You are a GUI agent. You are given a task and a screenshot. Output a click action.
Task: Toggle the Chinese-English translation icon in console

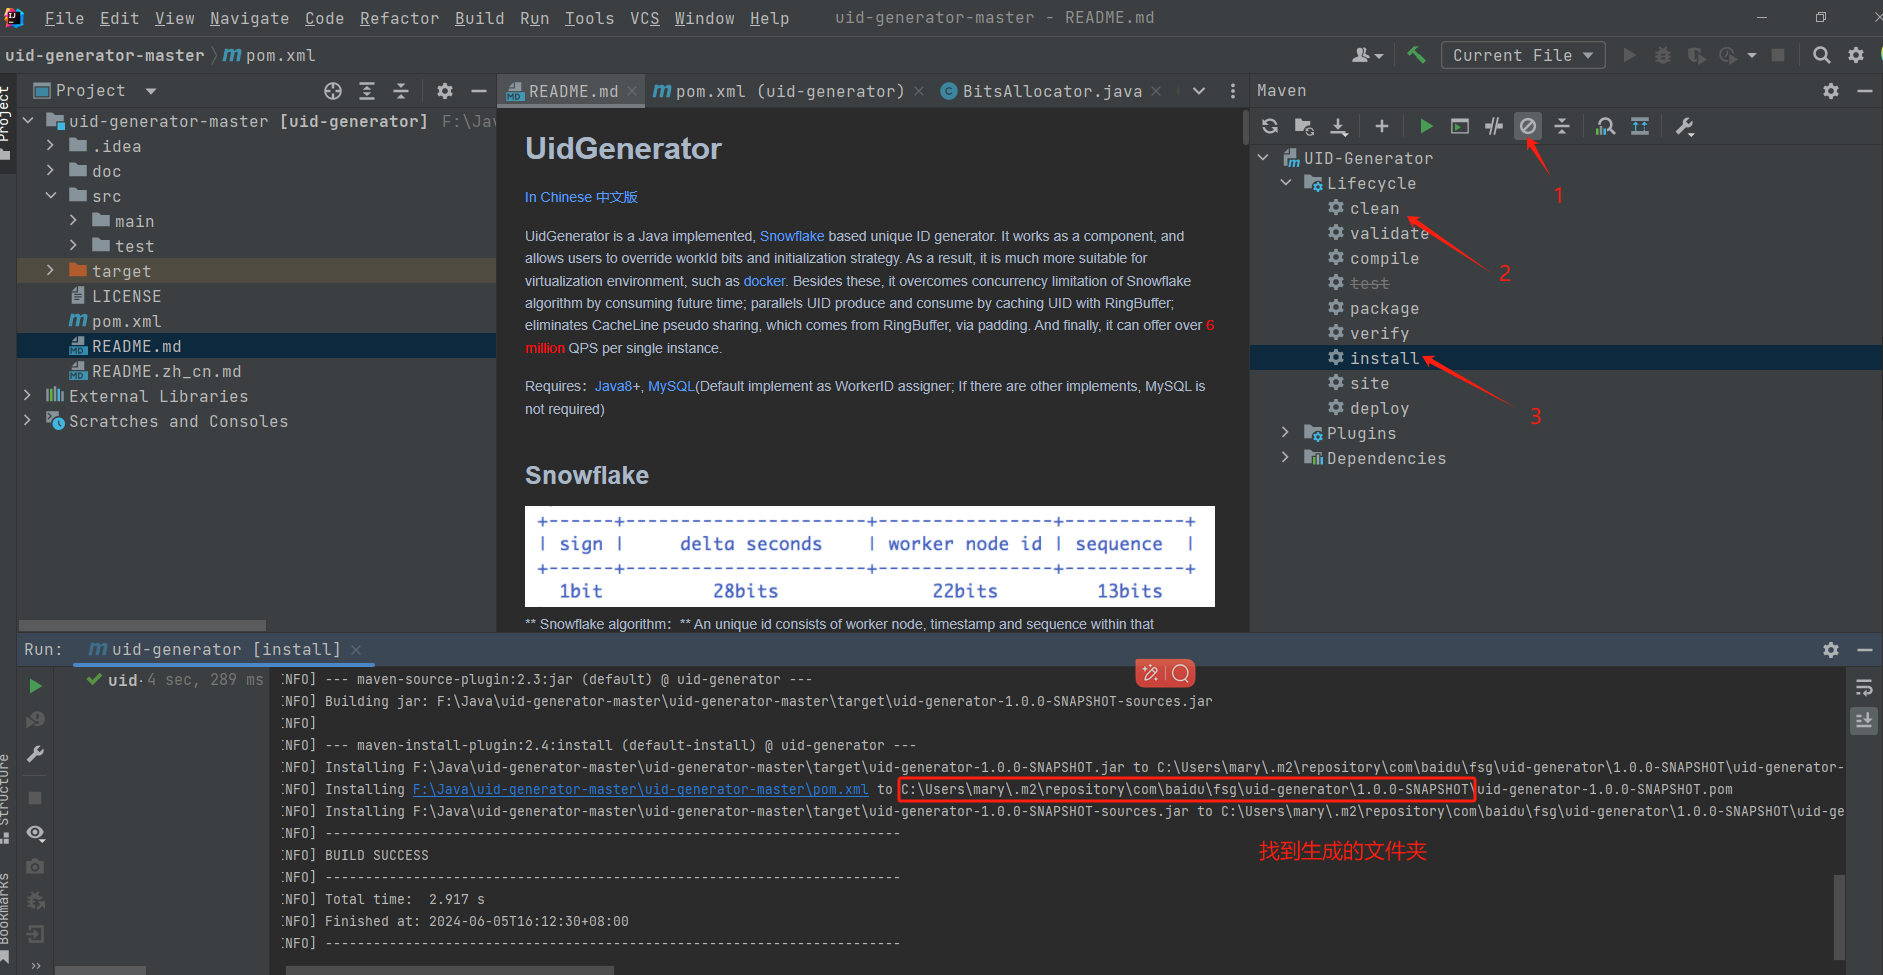pos(1151,673)
